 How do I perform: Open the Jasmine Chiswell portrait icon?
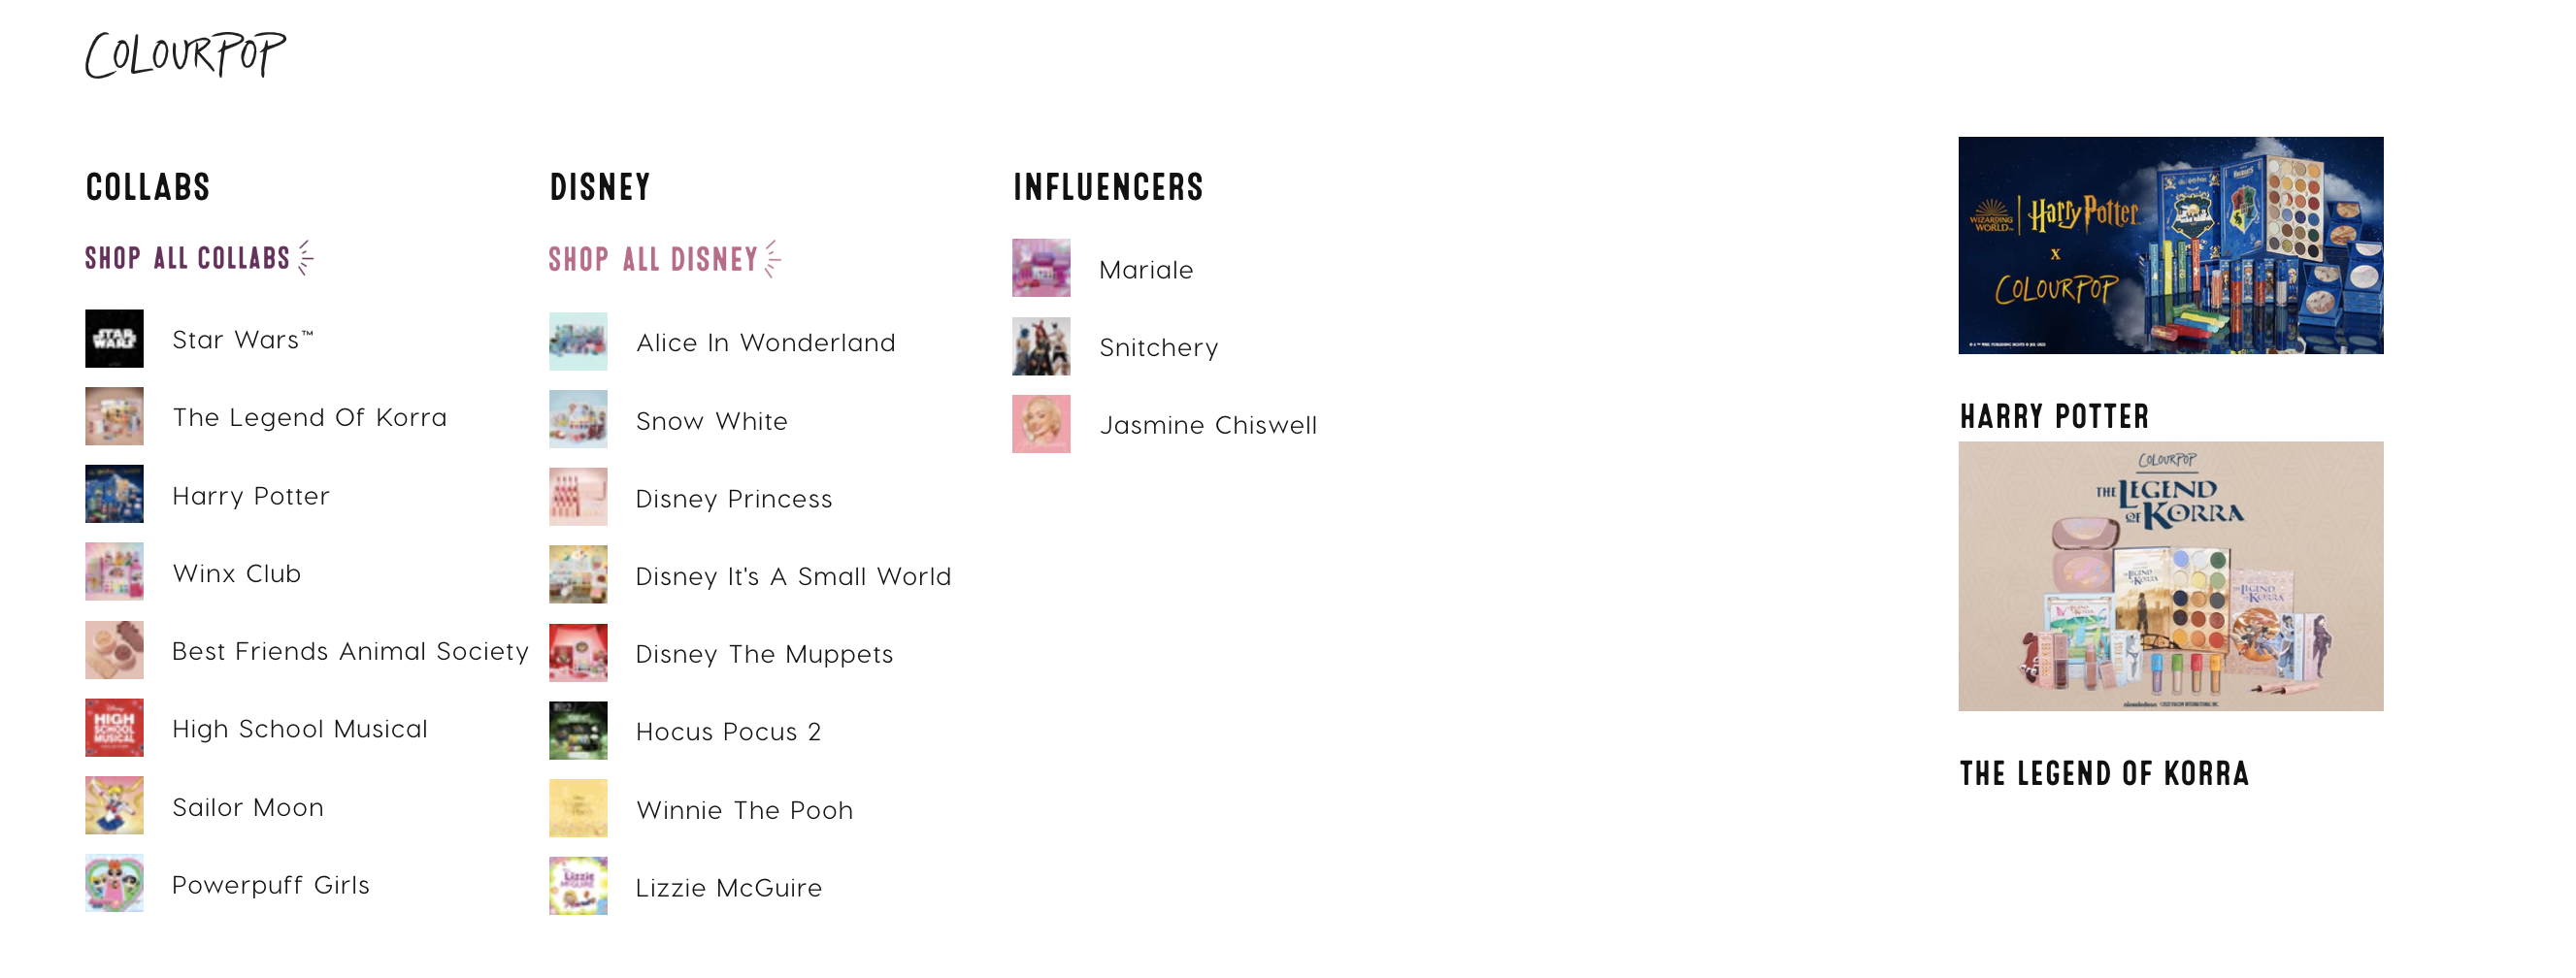(x=1041, y=424)
